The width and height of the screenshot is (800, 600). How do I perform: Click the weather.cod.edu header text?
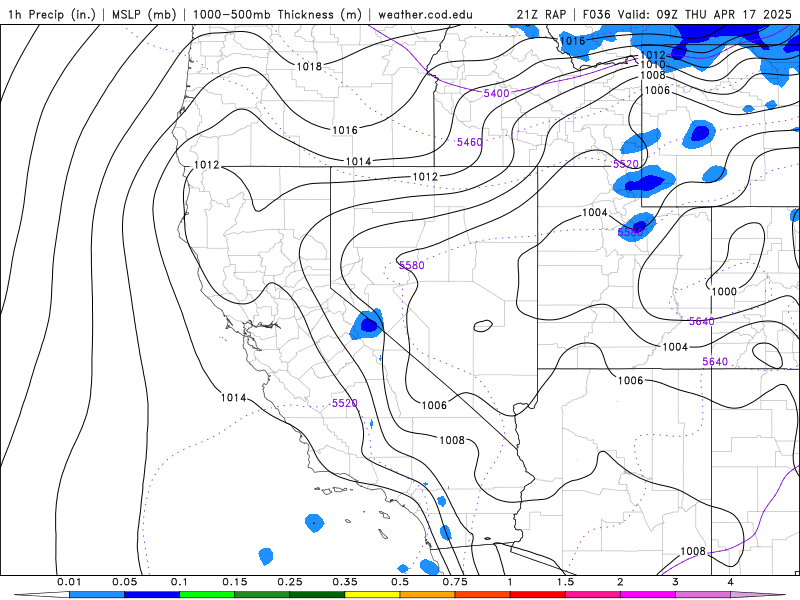pos(425,14)
